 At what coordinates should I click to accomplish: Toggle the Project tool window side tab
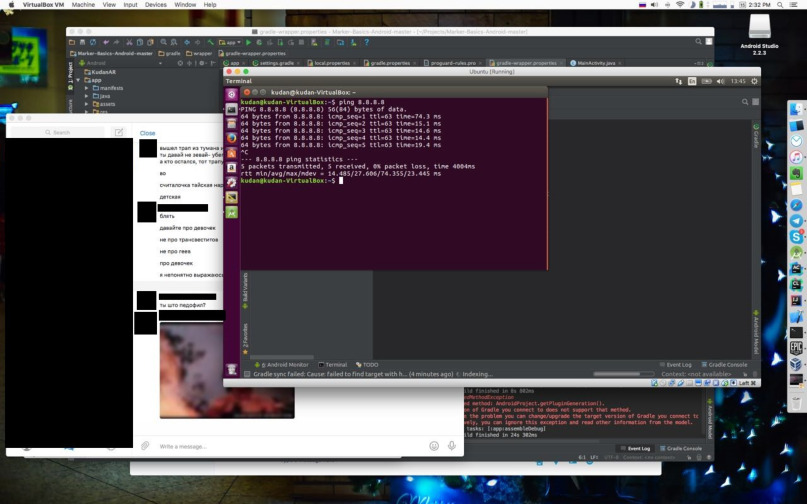tap(70, 72)
